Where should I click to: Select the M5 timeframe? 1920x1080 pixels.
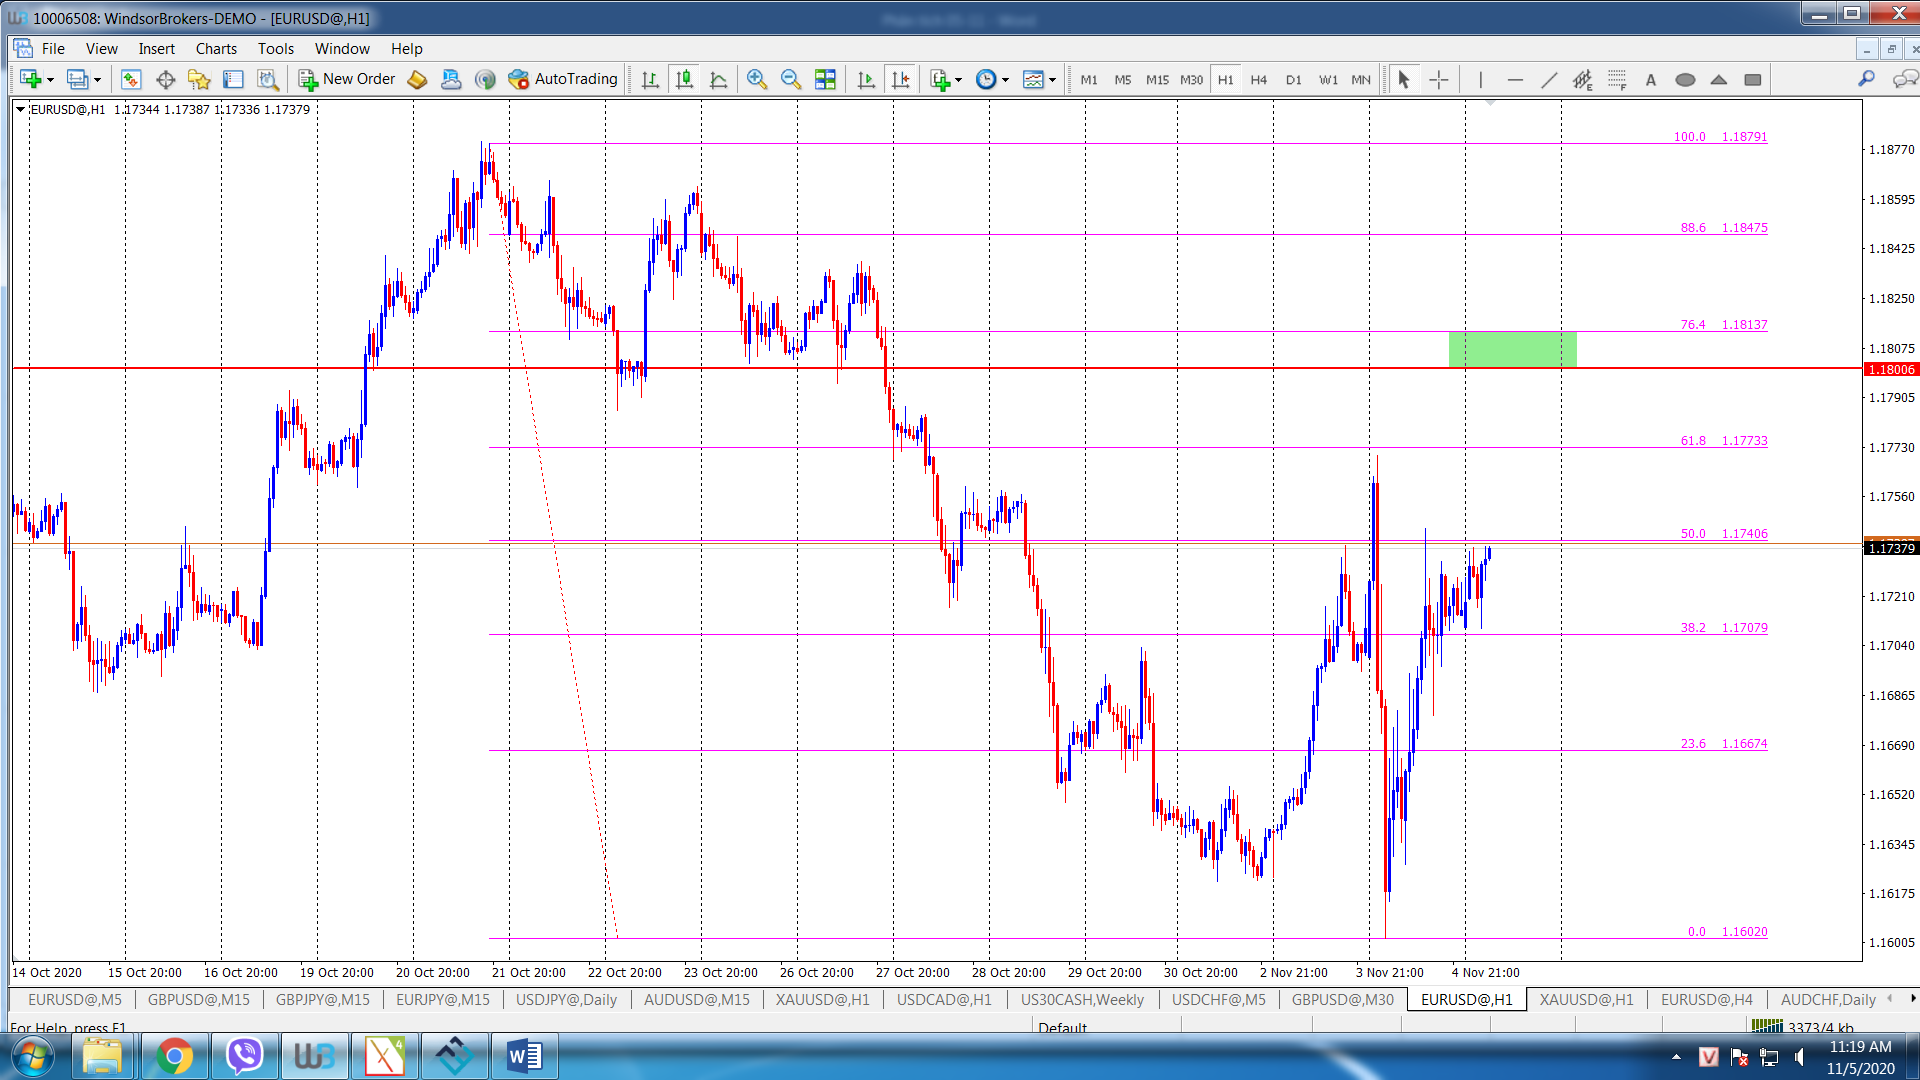(1123, 80)
